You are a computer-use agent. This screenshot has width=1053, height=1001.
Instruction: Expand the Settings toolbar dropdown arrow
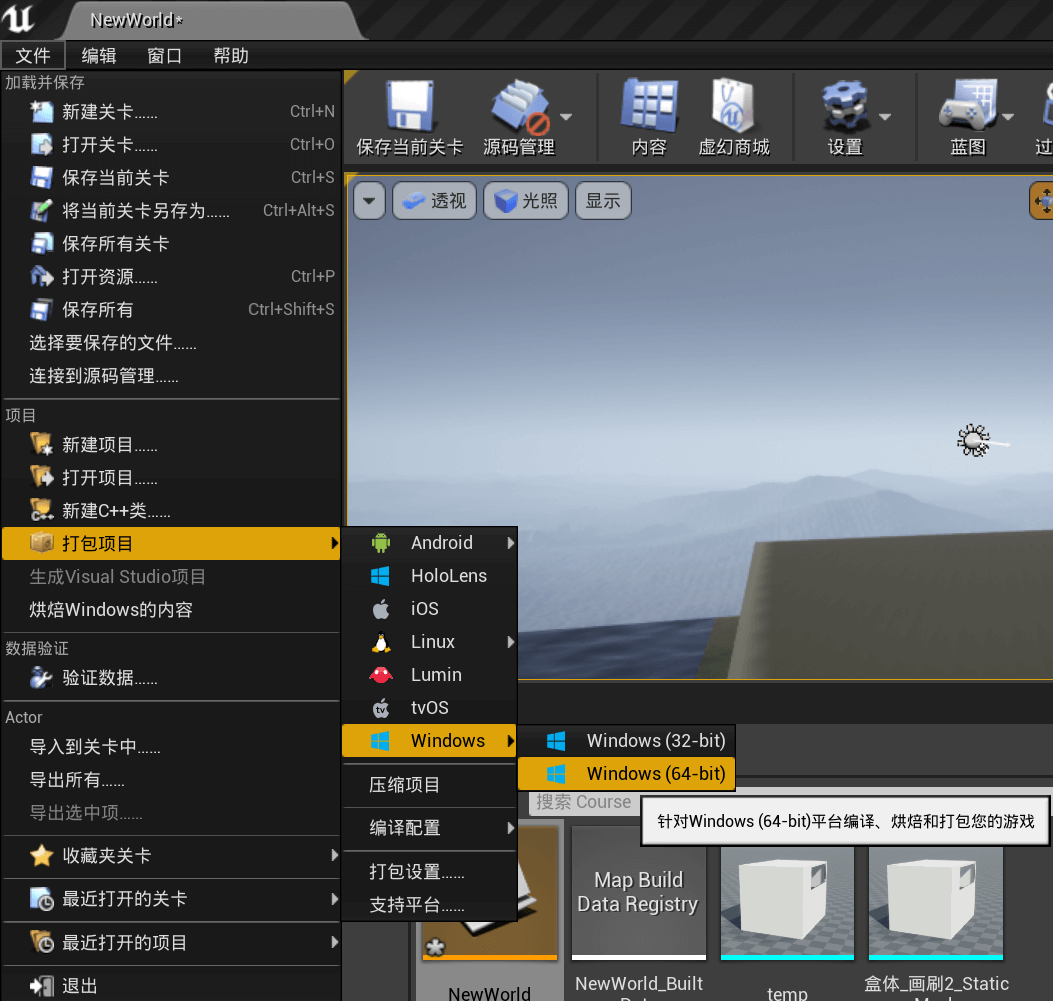885,117
